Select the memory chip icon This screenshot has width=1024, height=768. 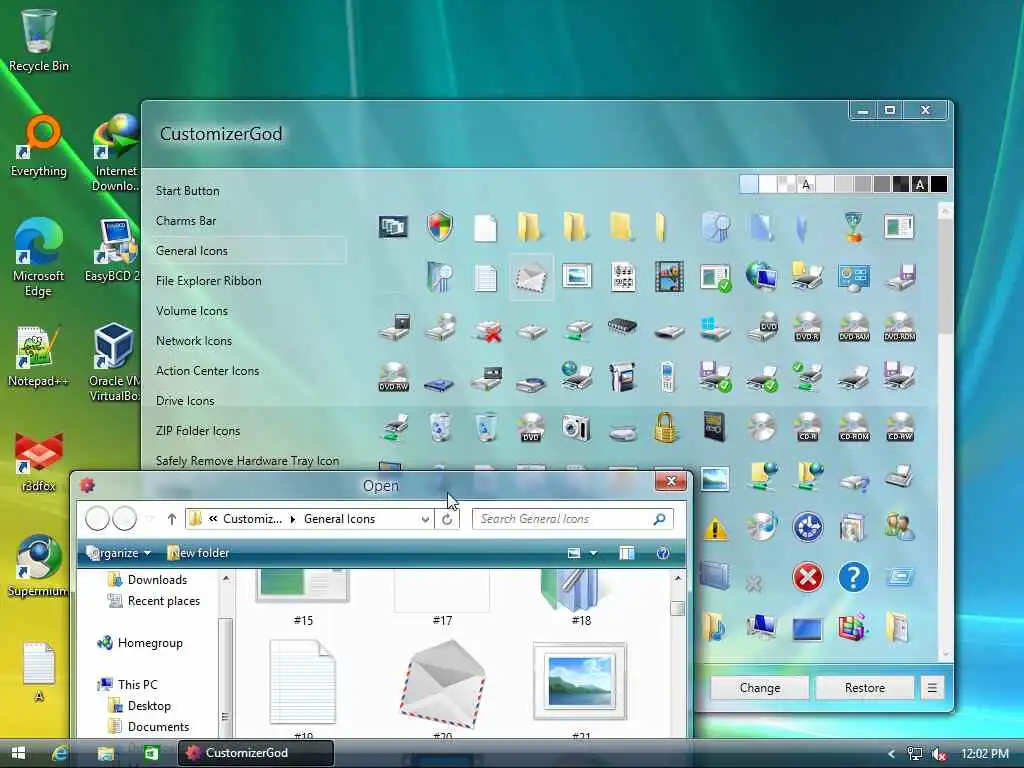(x=622, y=325)
